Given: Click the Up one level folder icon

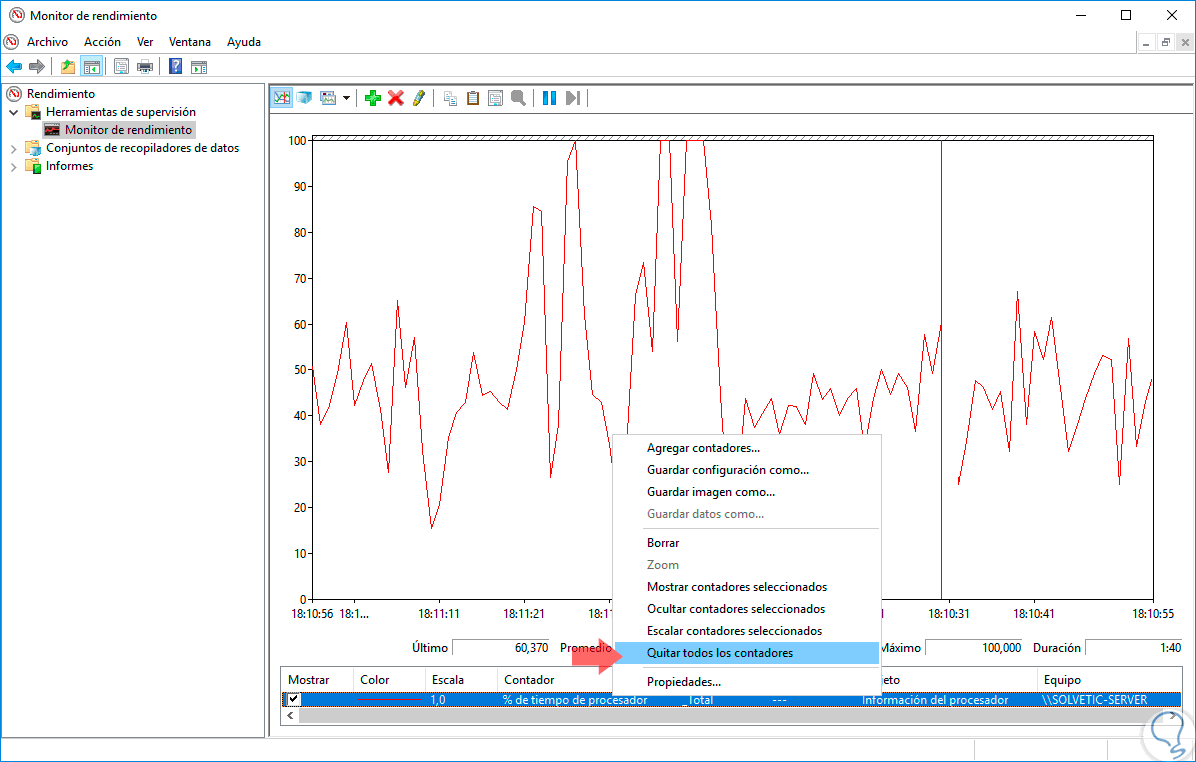Looking at the screenshot, I should point(68,67).
